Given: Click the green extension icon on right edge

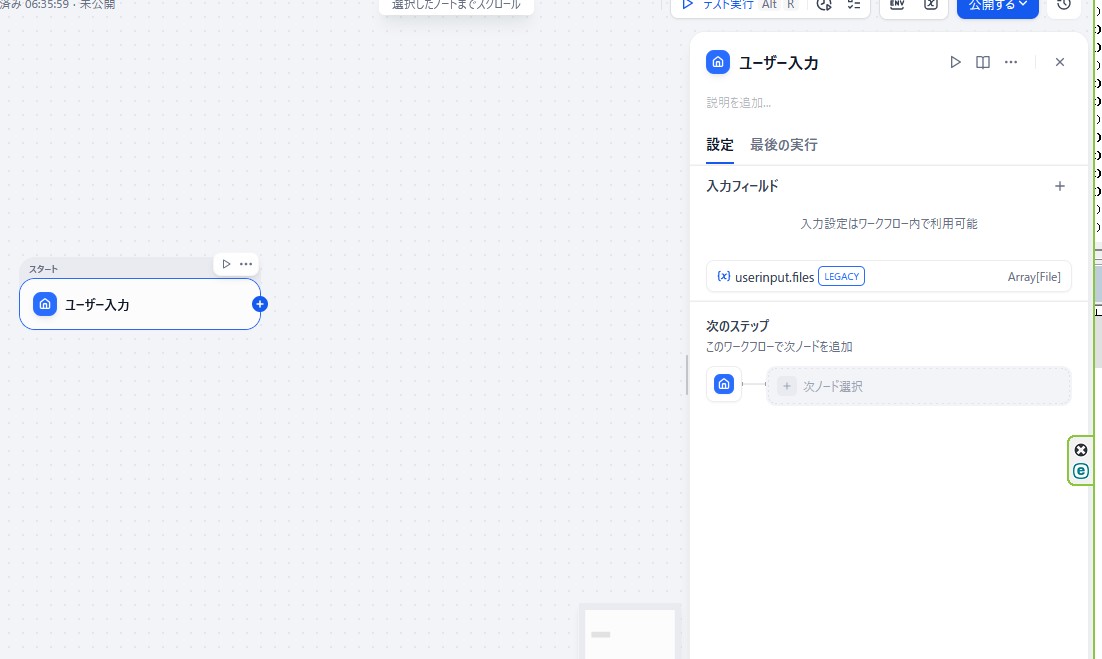Looking at the screenshot, I should coord(1081,471).
